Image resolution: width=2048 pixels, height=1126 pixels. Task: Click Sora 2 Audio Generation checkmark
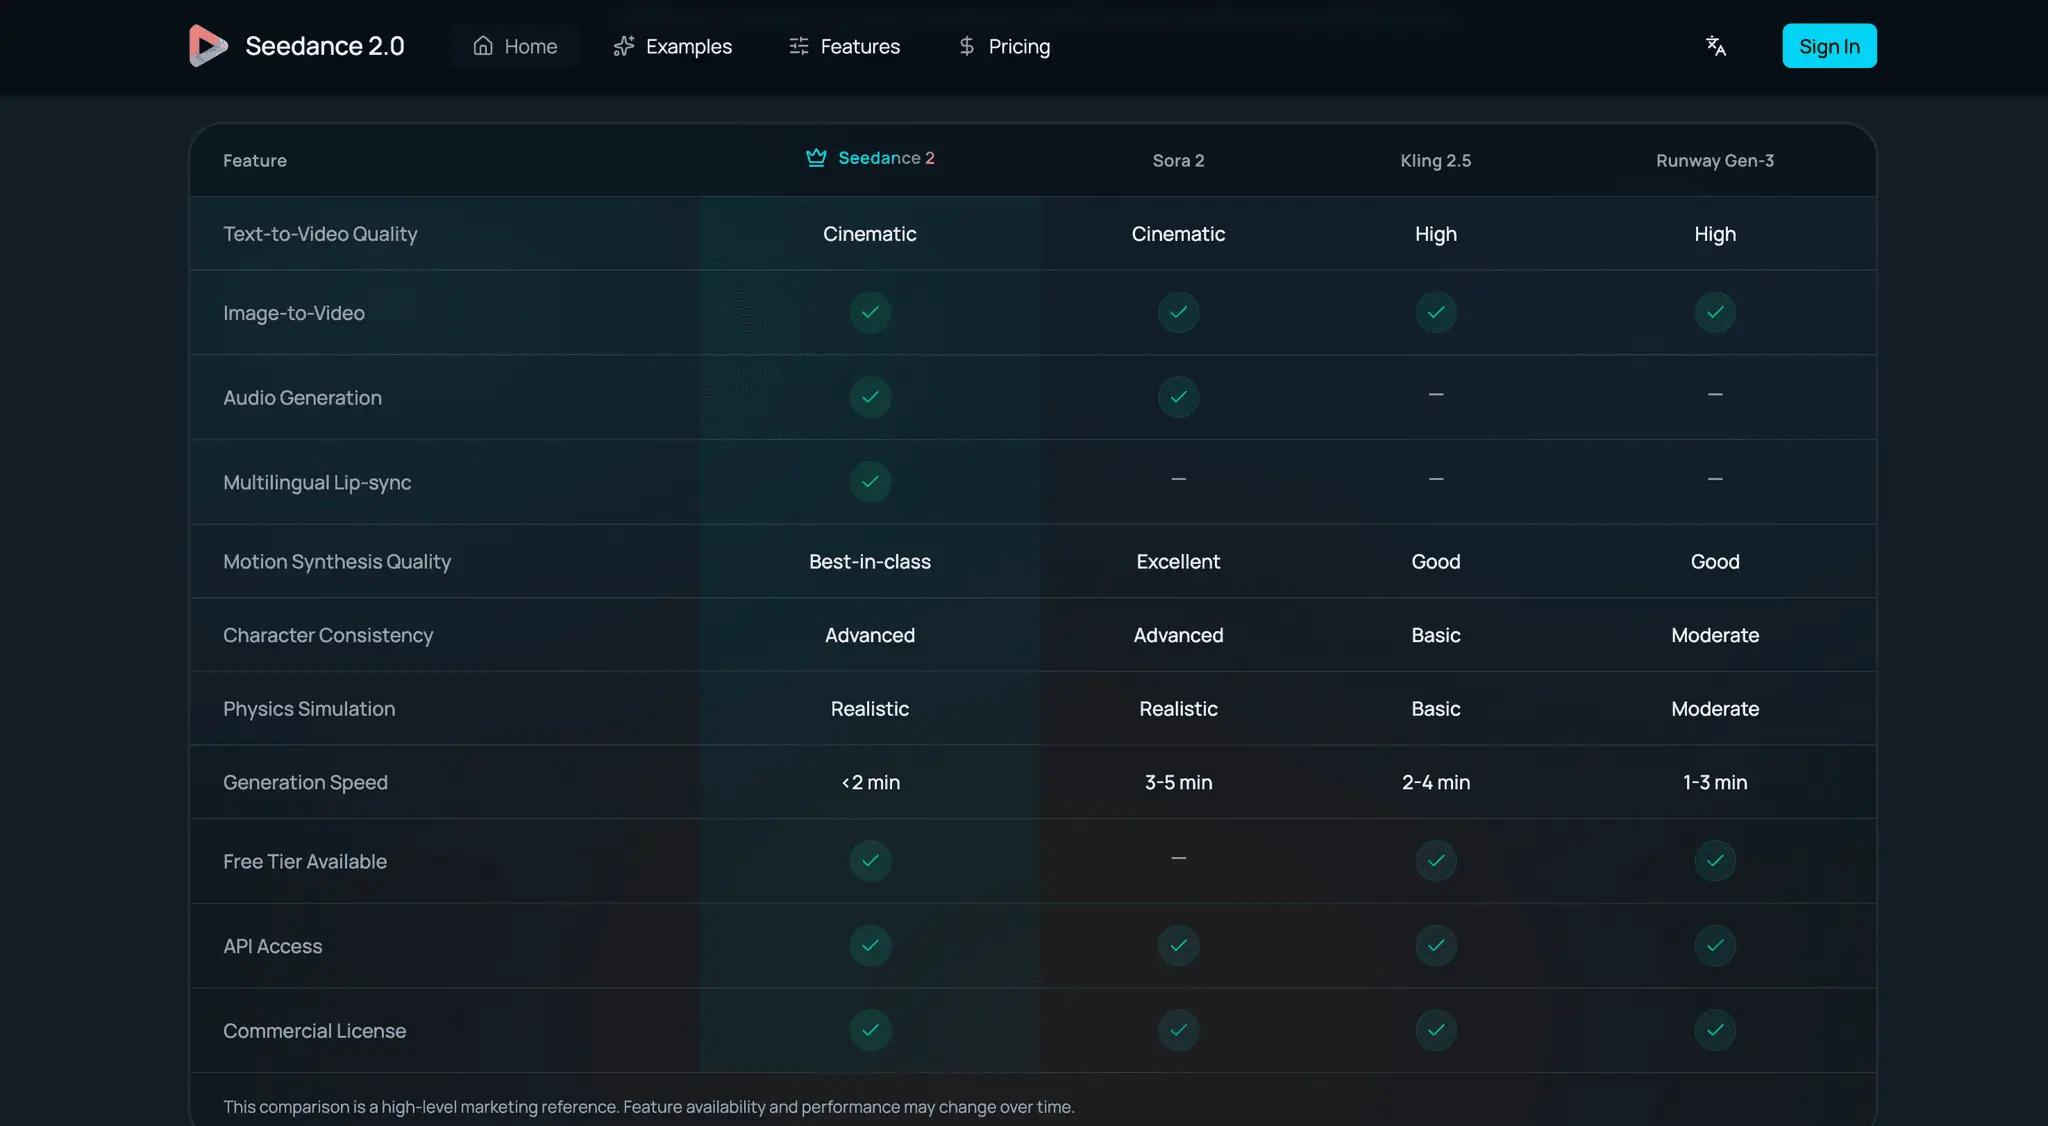1178,397
